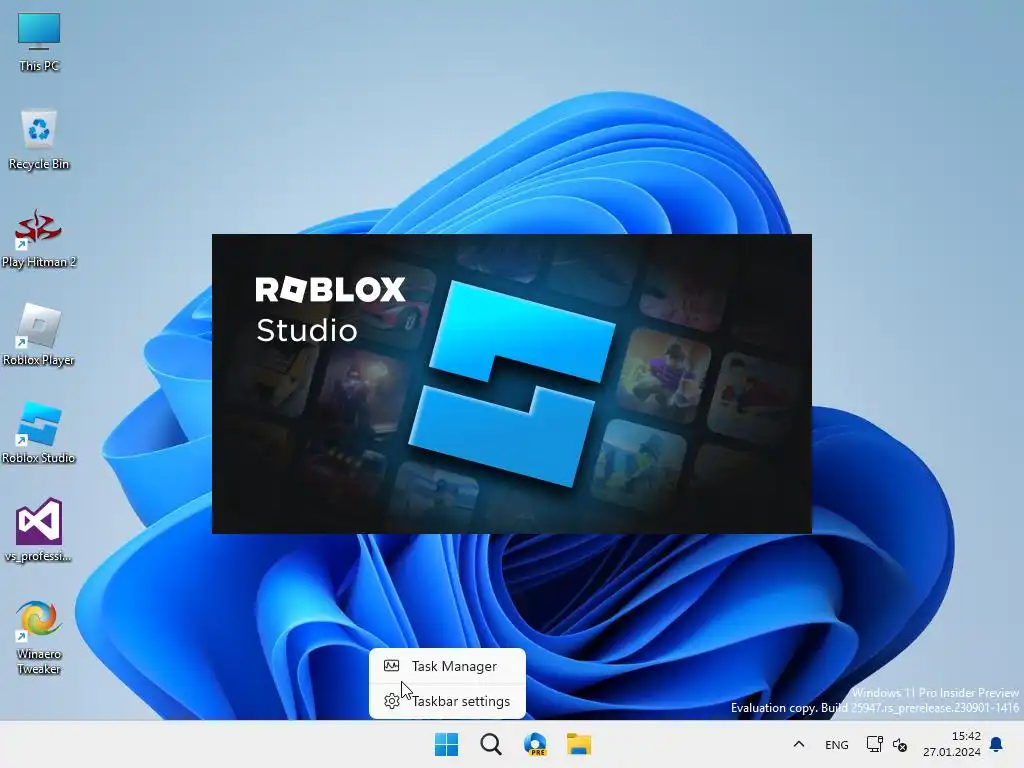This screenshot has height=768, width=1024.
Task: Select the vs_professional installer icon
Action: [39, 530]
